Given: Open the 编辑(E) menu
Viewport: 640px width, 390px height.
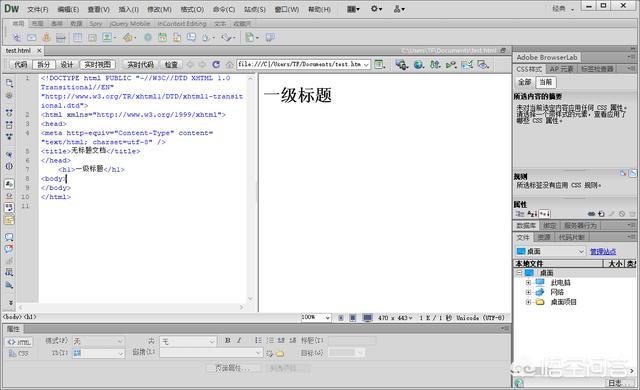Looking at the screenshot, I should (68, 9).
